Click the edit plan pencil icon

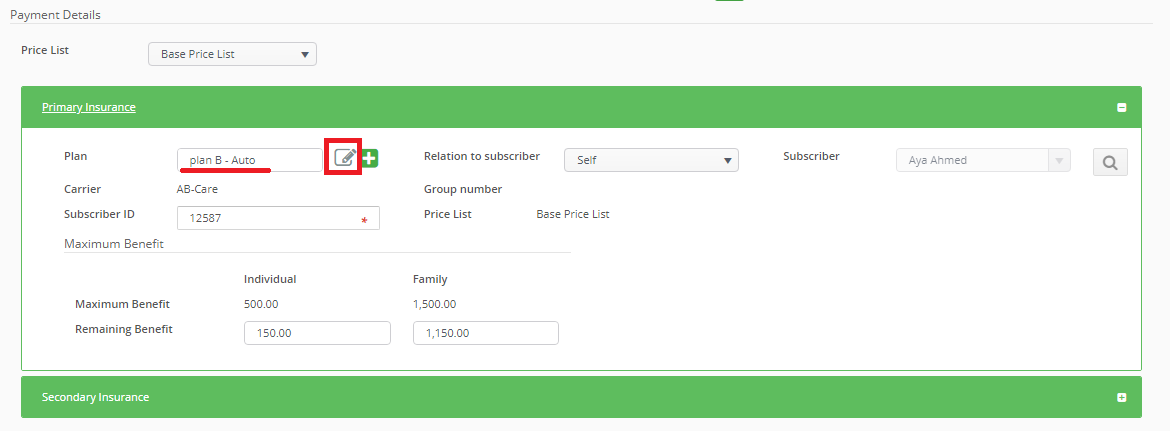pyautogui.click(x=345, y=158)
